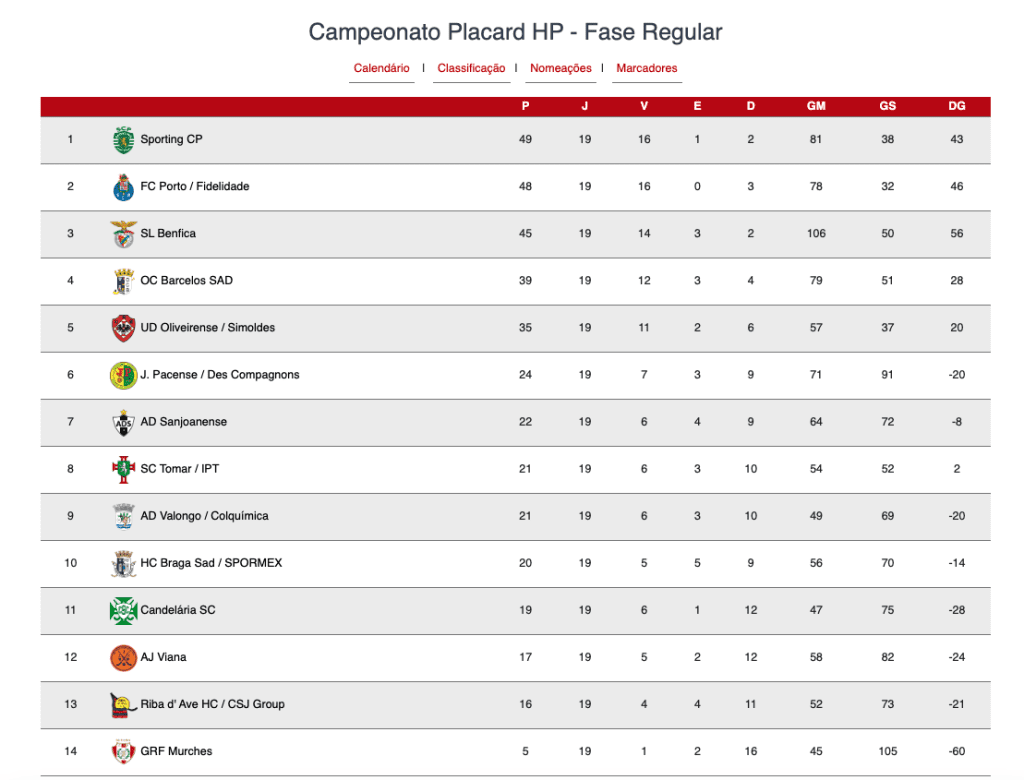Click the Candelária SC green logo
This screenshot has width=1024, height=780.
[123, 610]
